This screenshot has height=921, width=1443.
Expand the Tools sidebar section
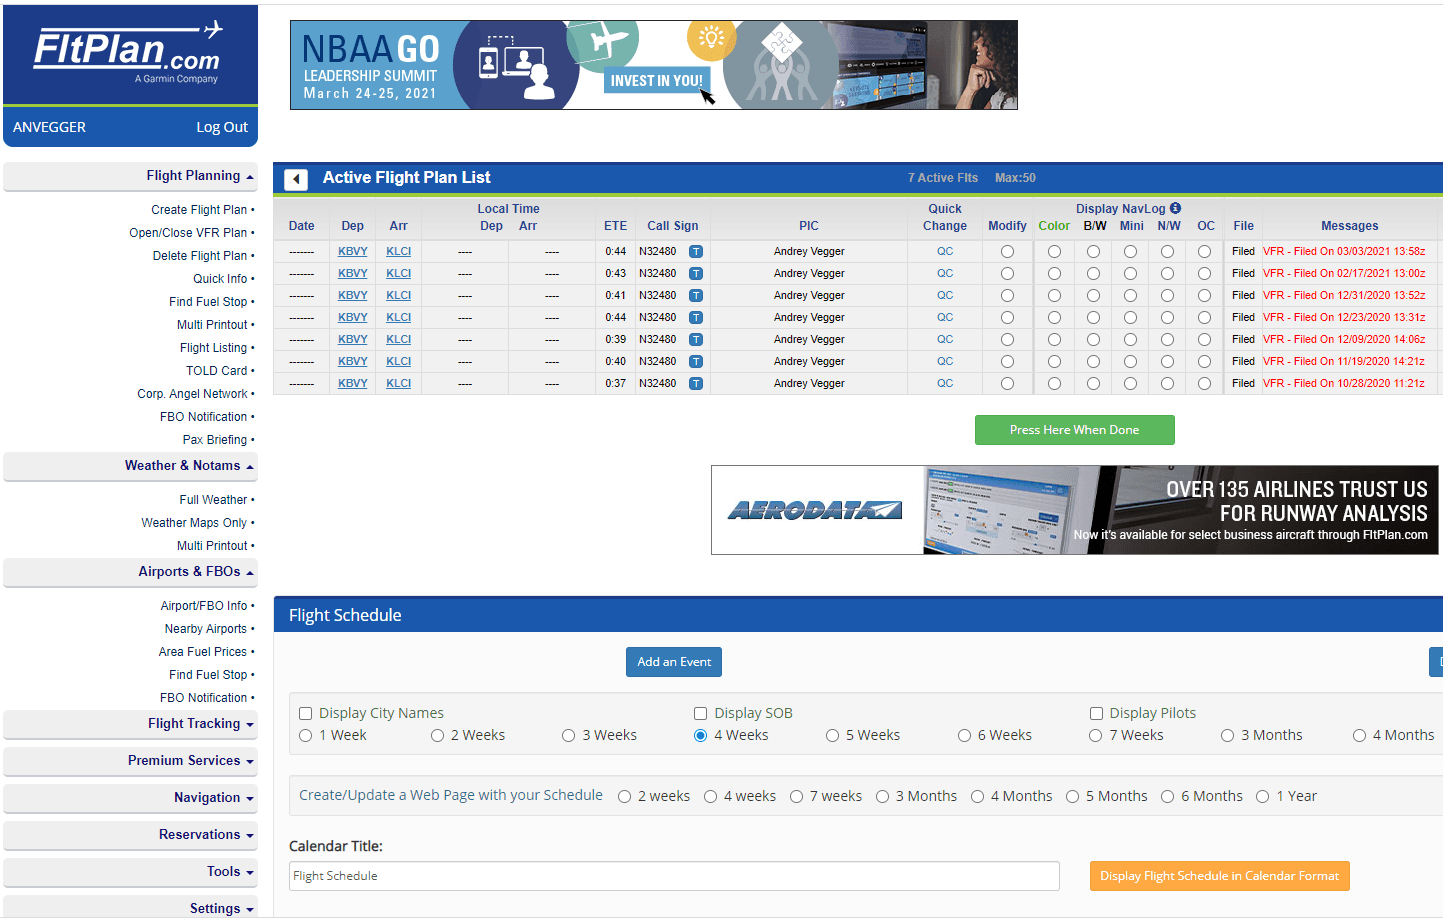click(130, 872)
